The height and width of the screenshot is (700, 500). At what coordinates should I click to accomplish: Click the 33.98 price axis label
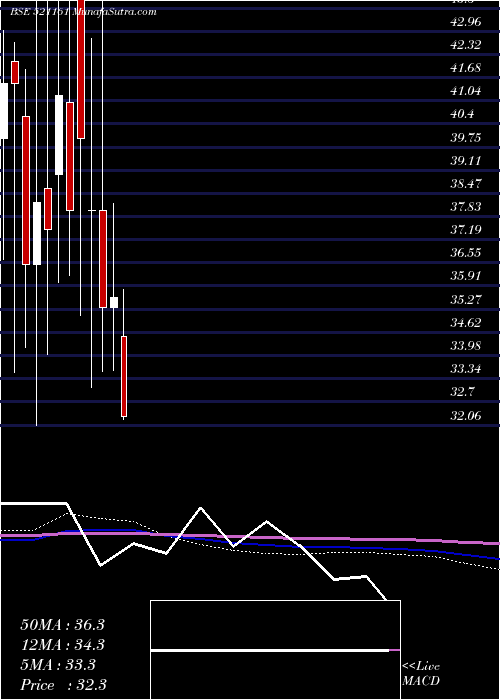coord(466,346)
